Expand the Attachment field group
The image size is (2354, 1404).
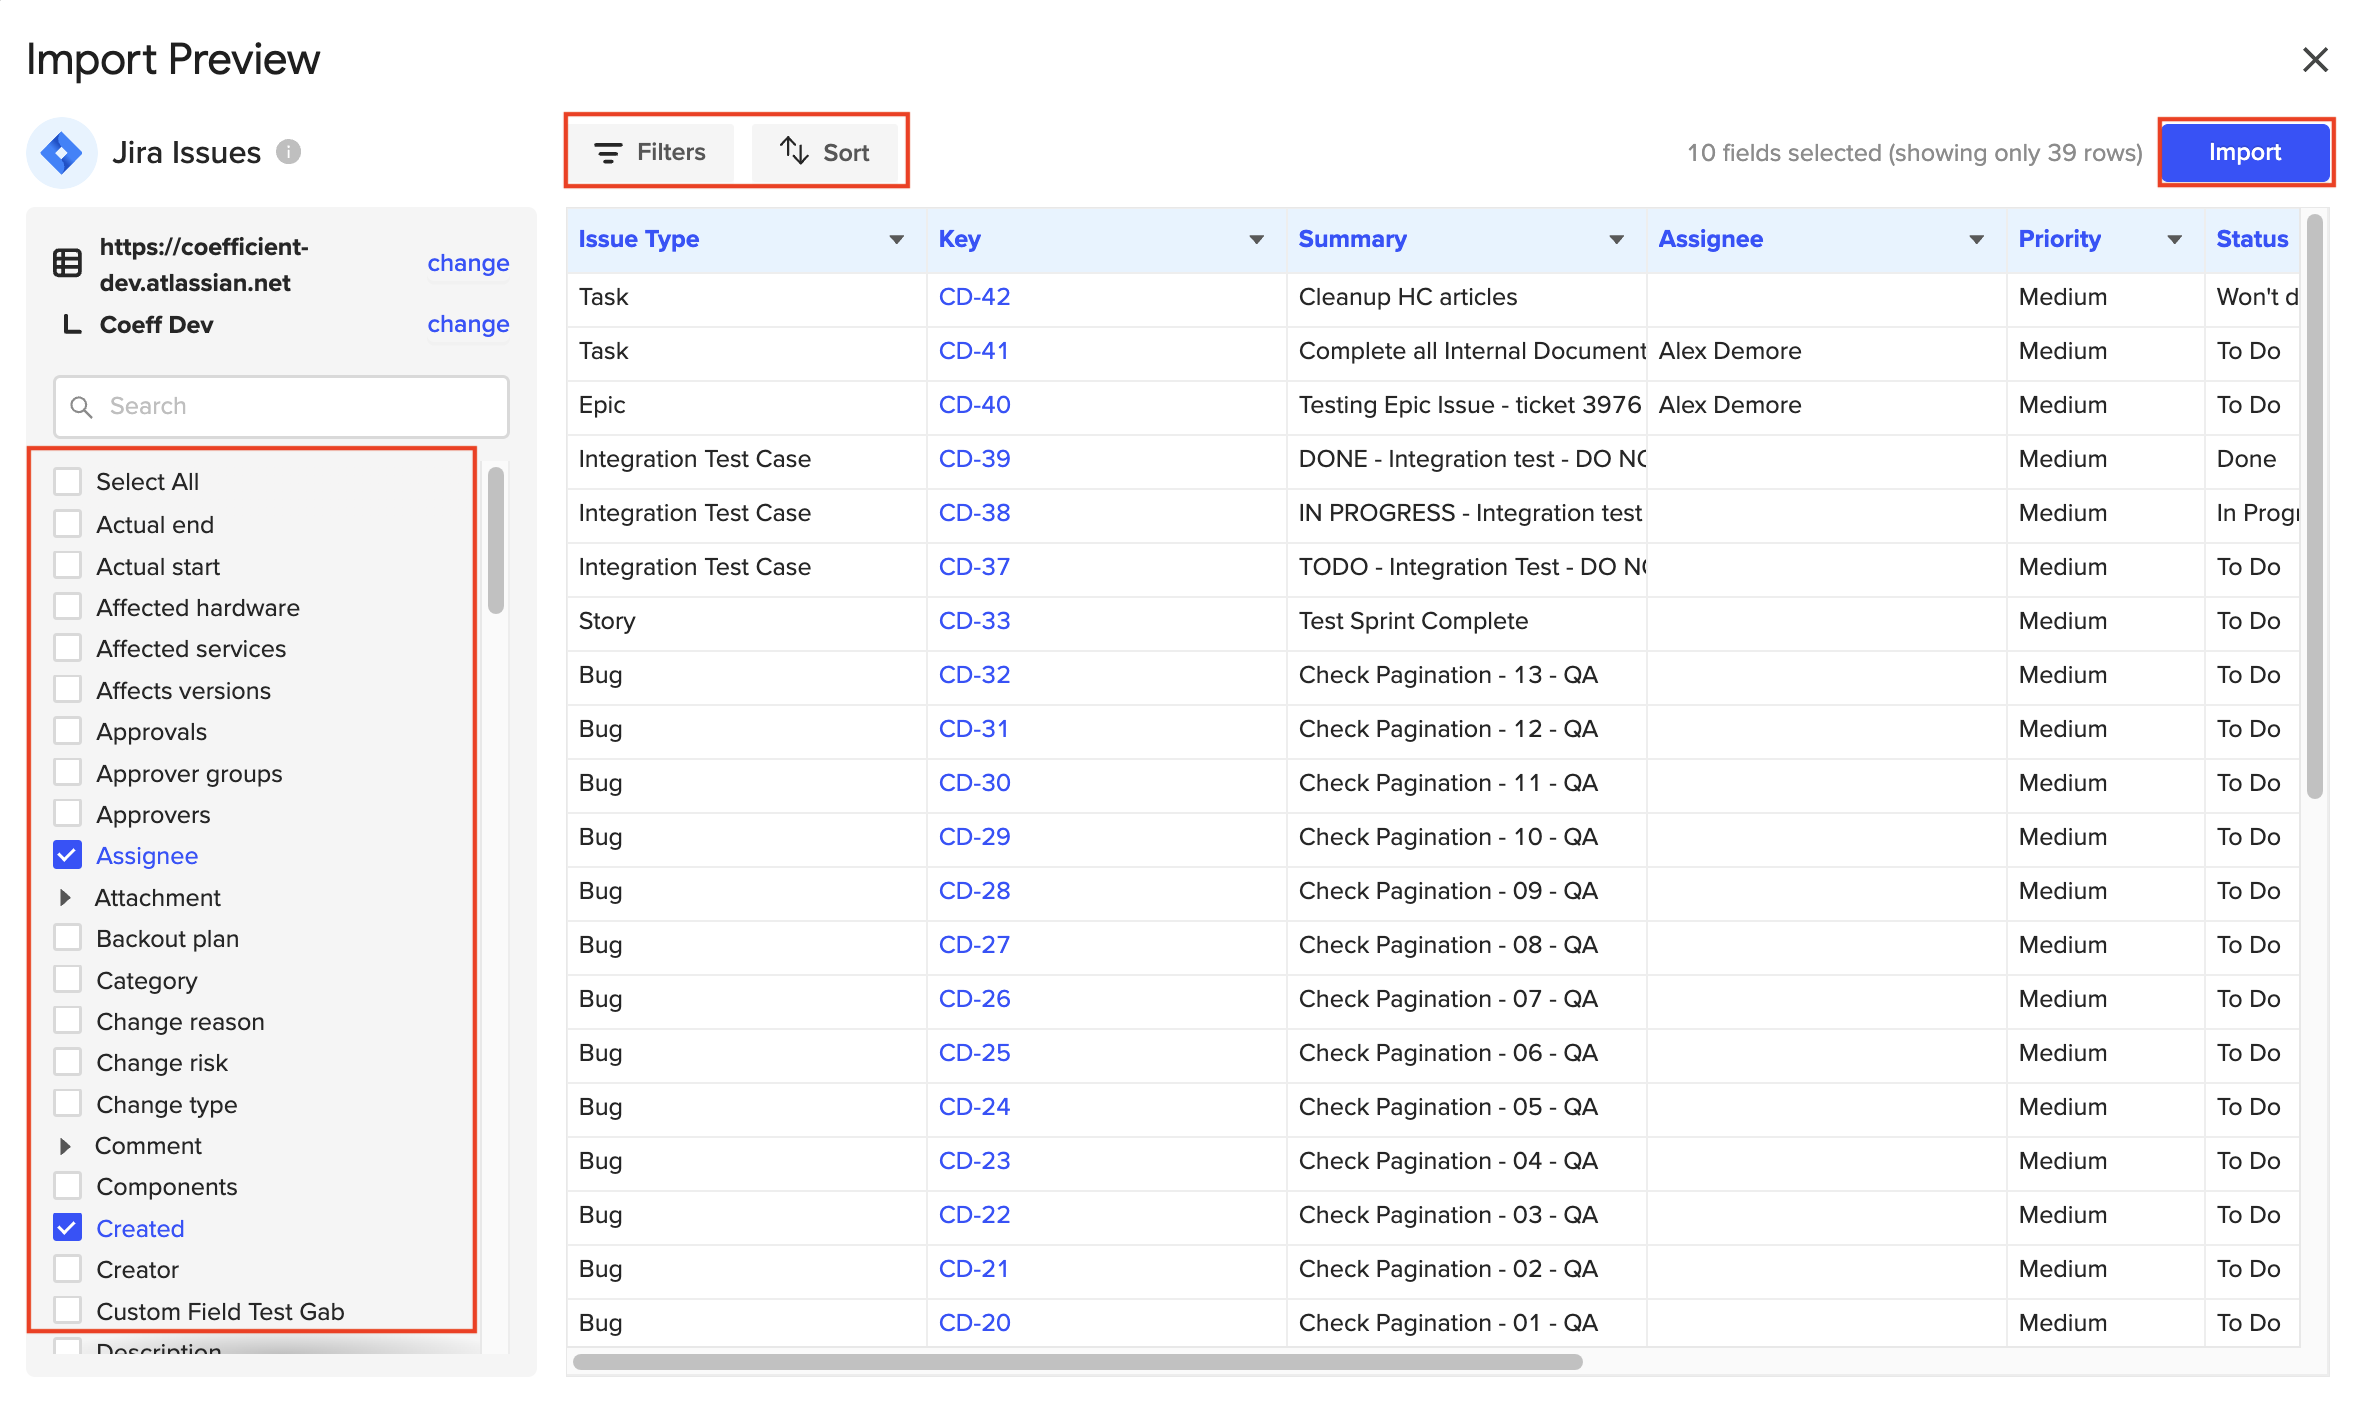[x=65, y=897]
